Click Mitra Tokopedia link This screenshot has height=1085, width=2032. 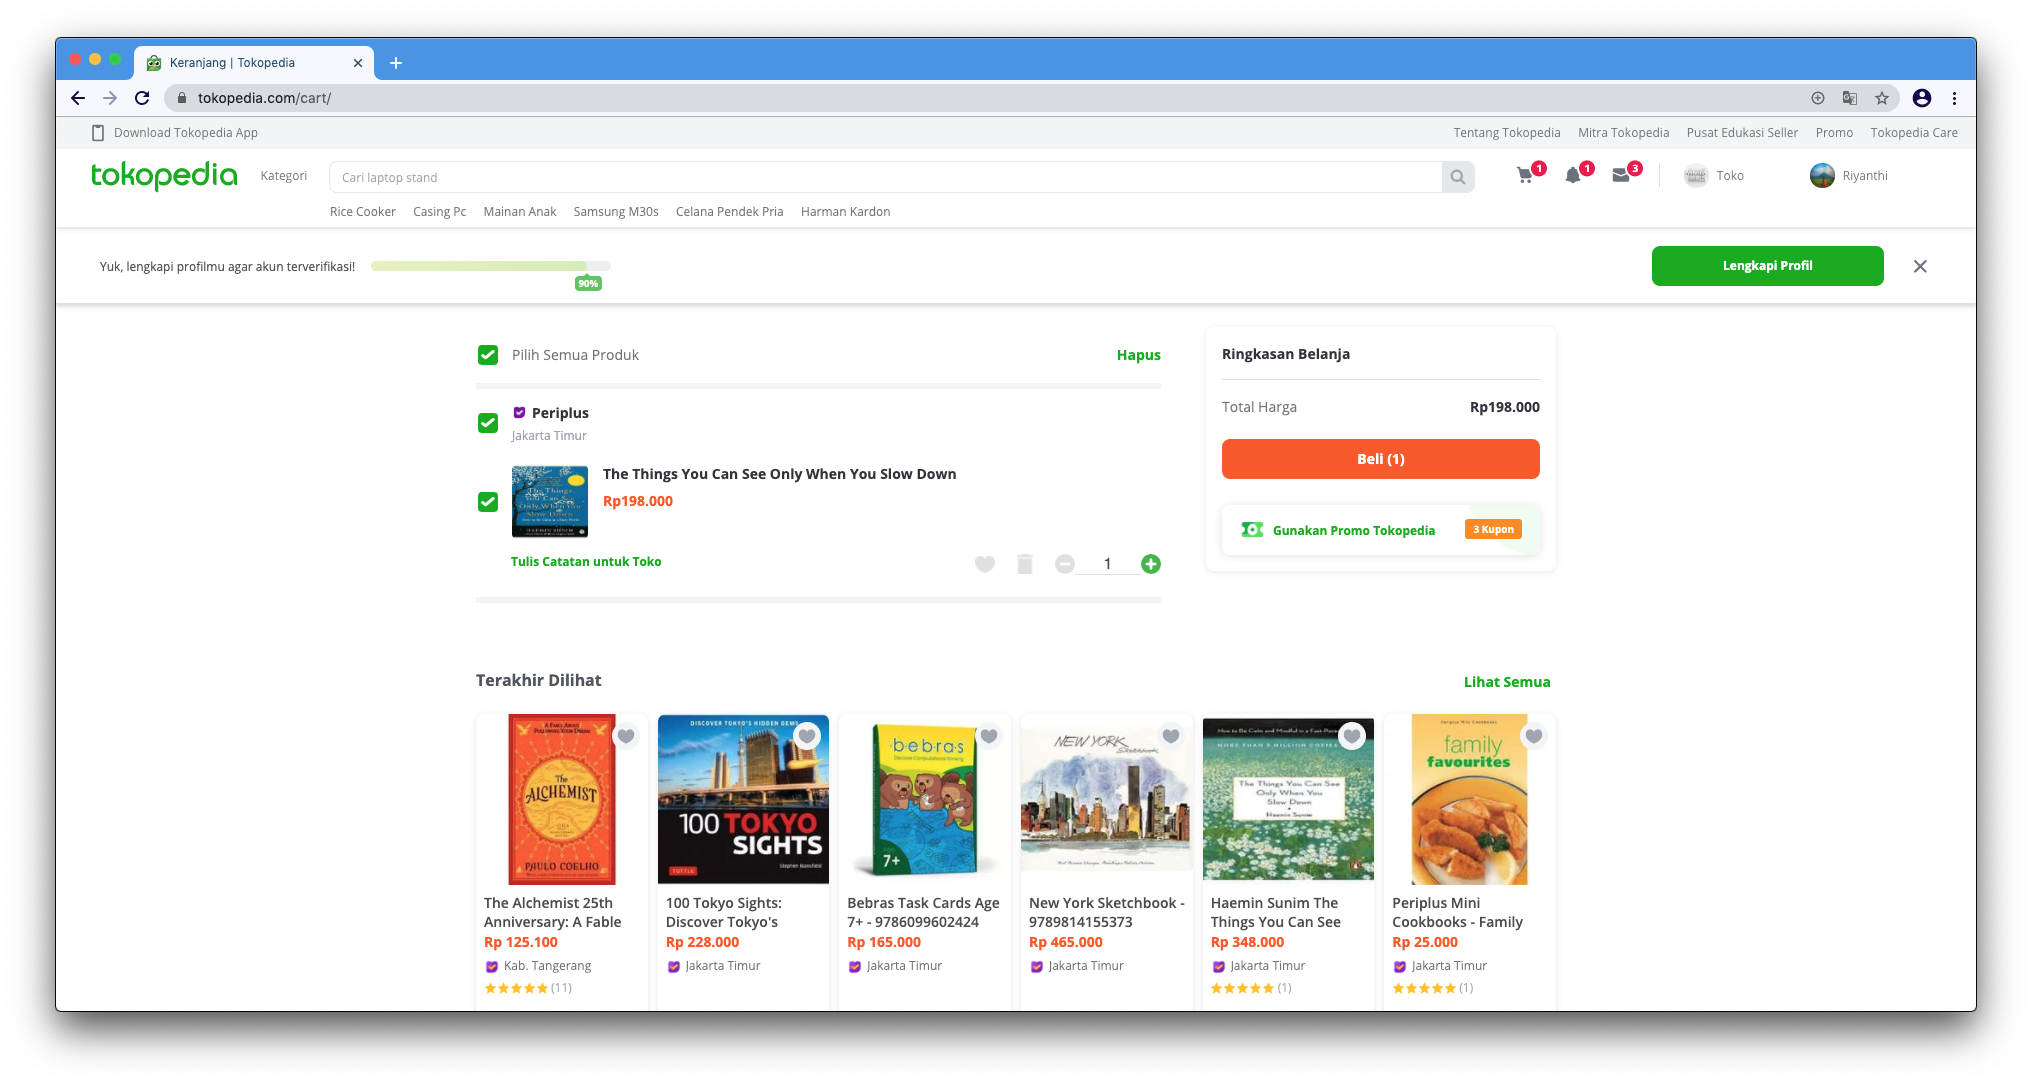coord(1624,133)
